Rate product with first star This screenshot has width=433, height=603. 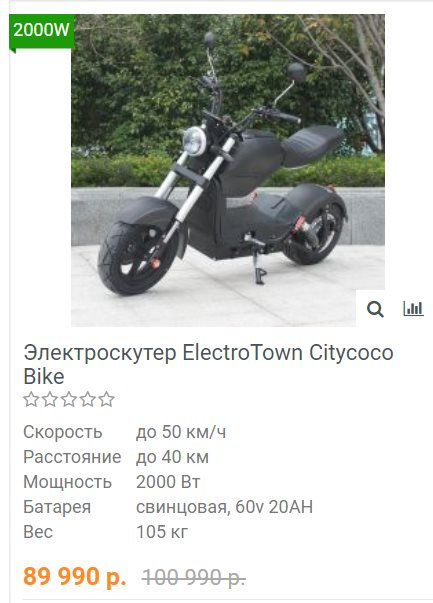tap(31, 400)
